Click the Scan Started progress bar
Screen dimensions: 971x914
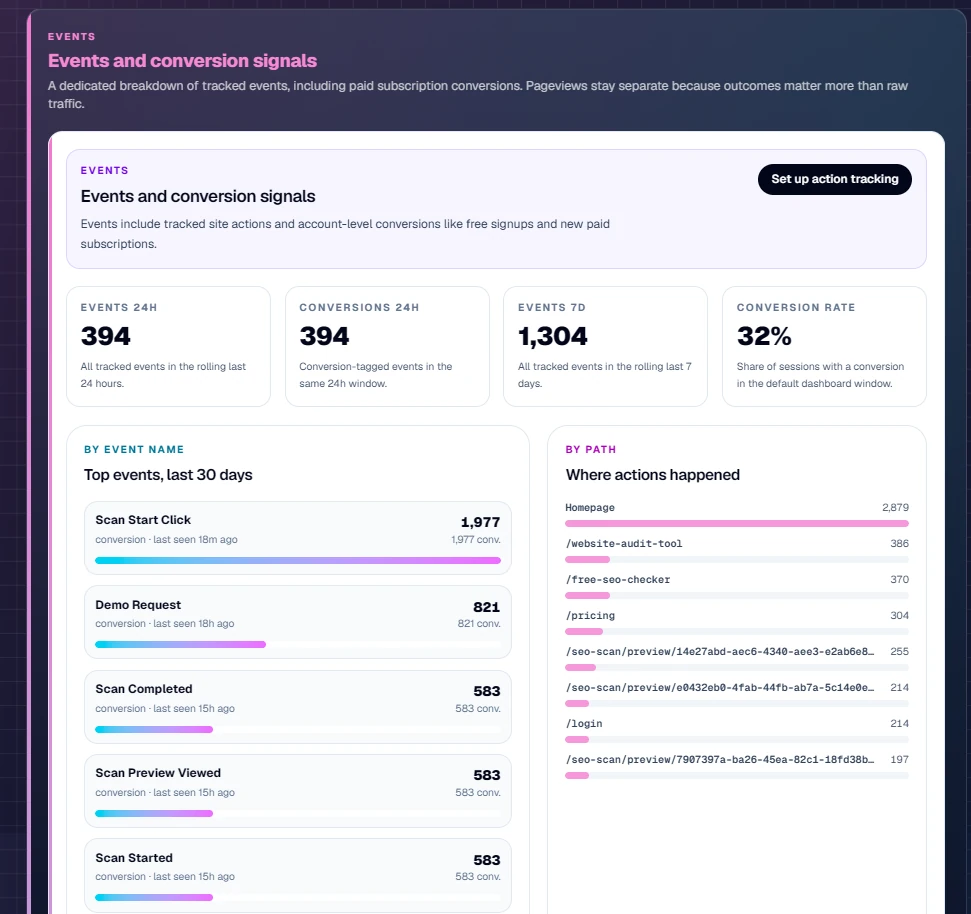pyautogui.click(x=154, y=897)
